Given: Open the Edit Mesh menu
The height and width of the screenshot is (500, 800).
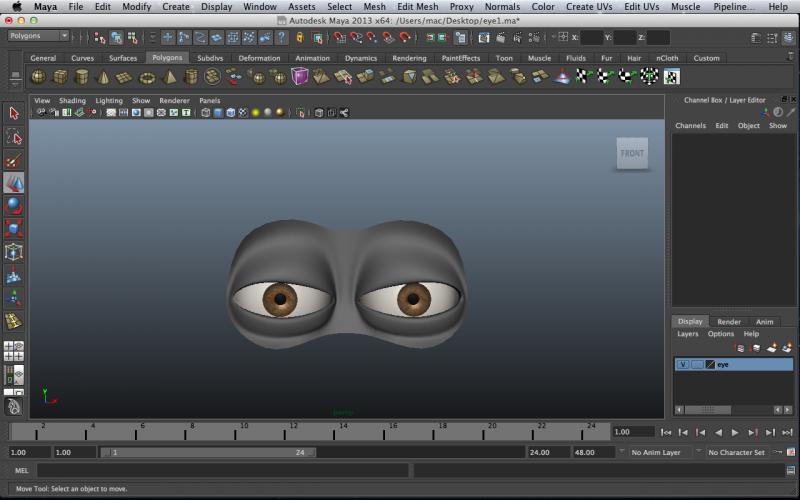Looking at the screenshot, I should (x=417, y=6).
